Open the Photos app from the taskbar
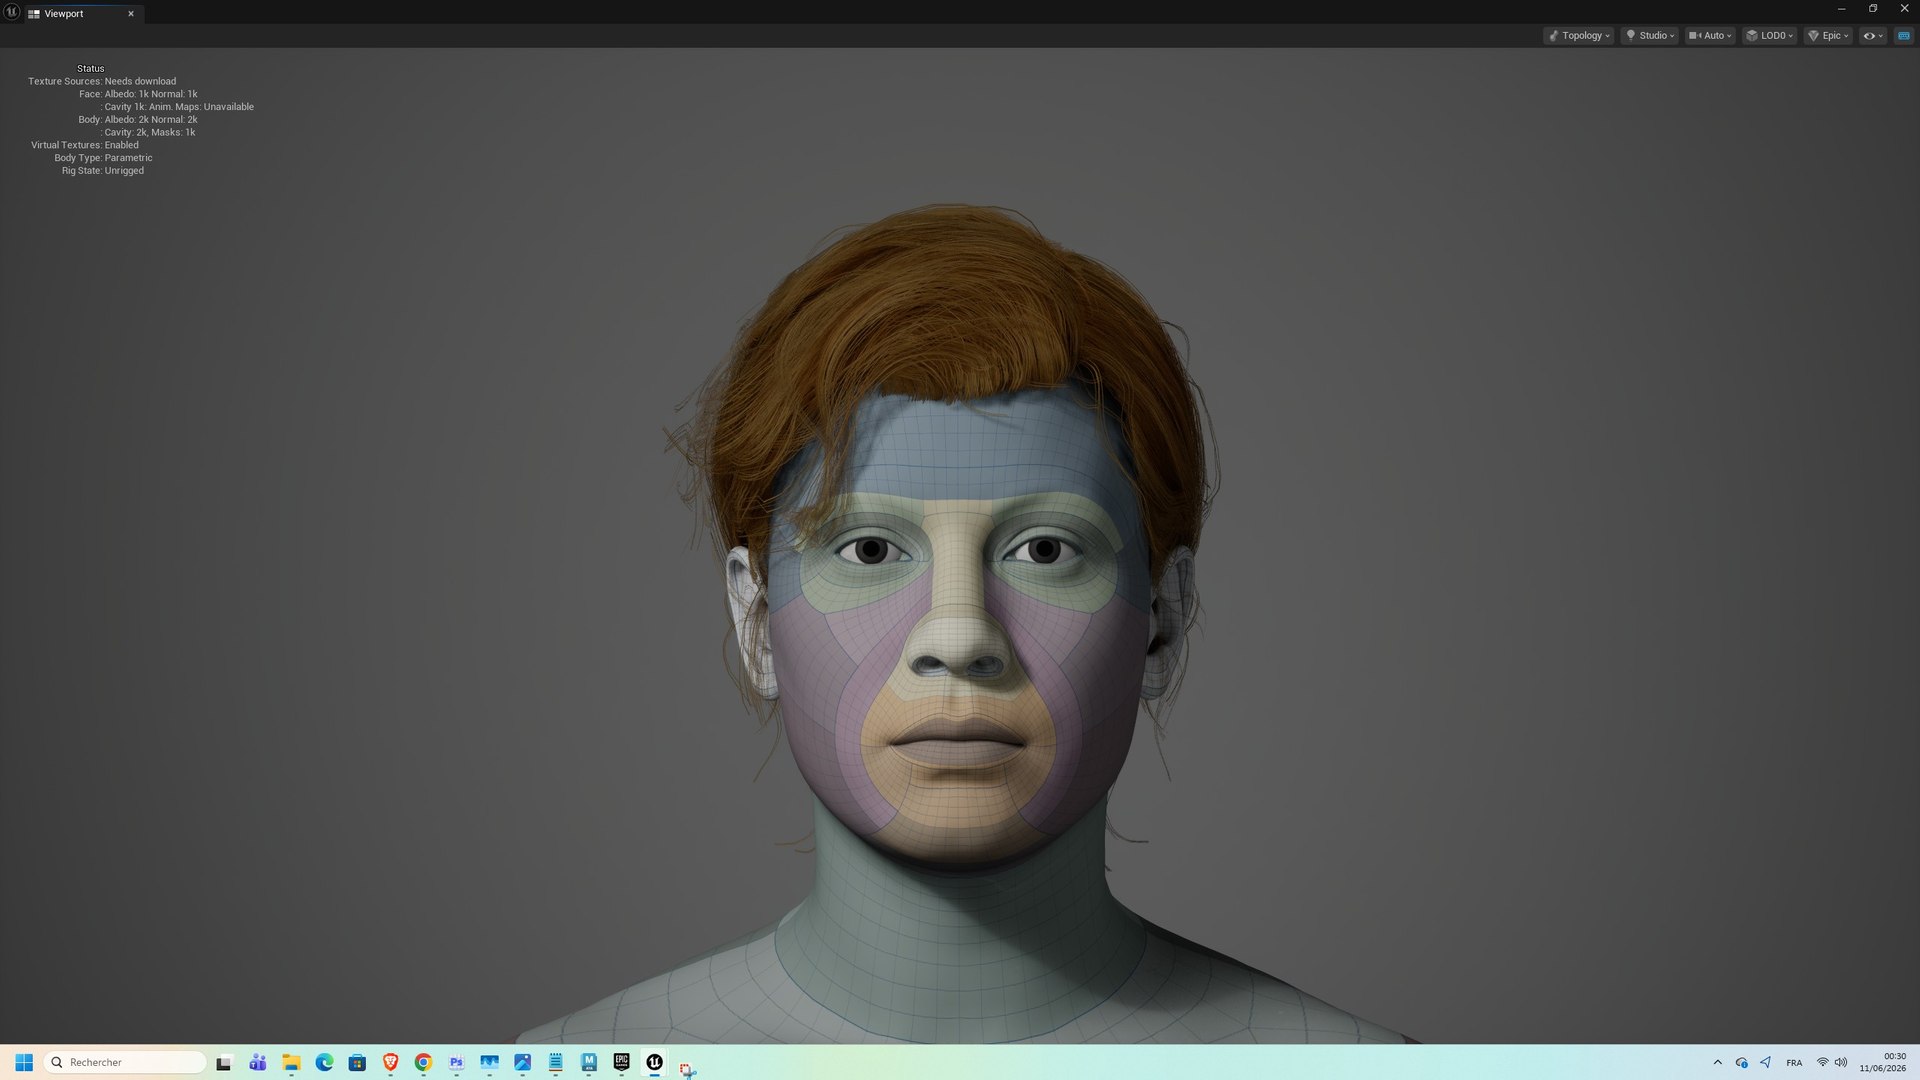 522,1062
